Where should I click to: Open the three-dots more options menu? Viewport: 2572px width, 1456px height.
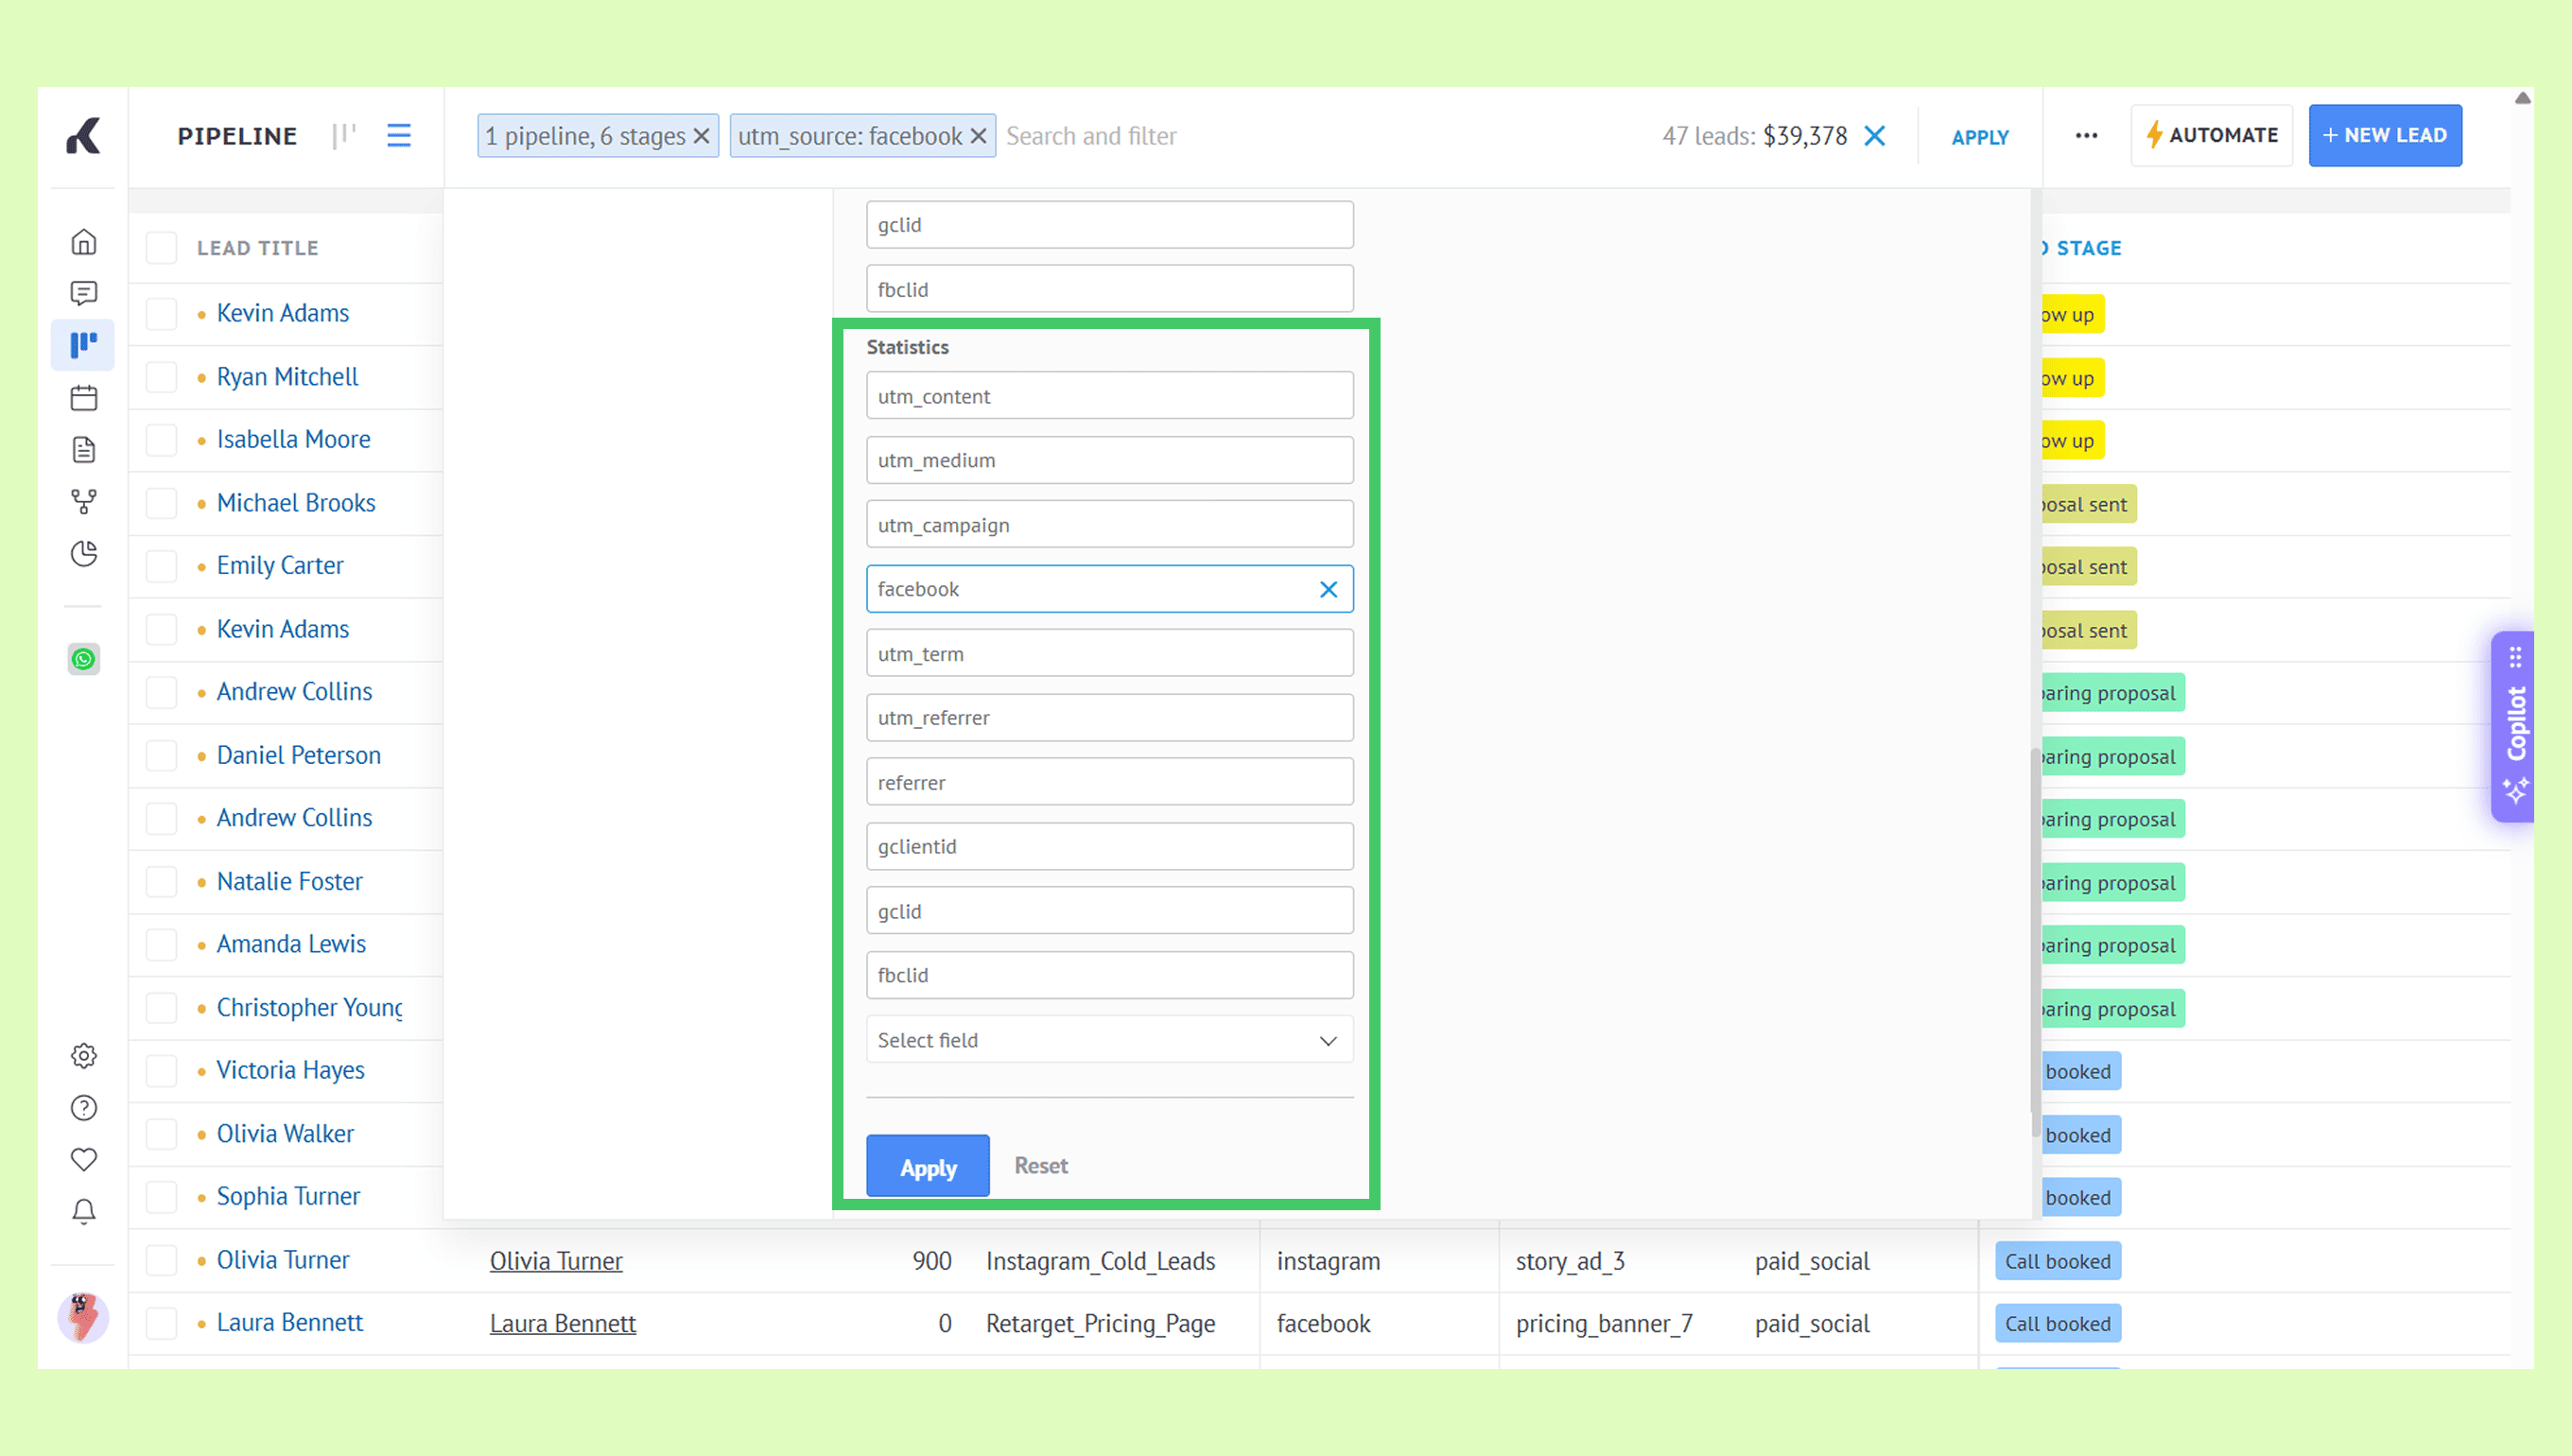[2086, 136]
